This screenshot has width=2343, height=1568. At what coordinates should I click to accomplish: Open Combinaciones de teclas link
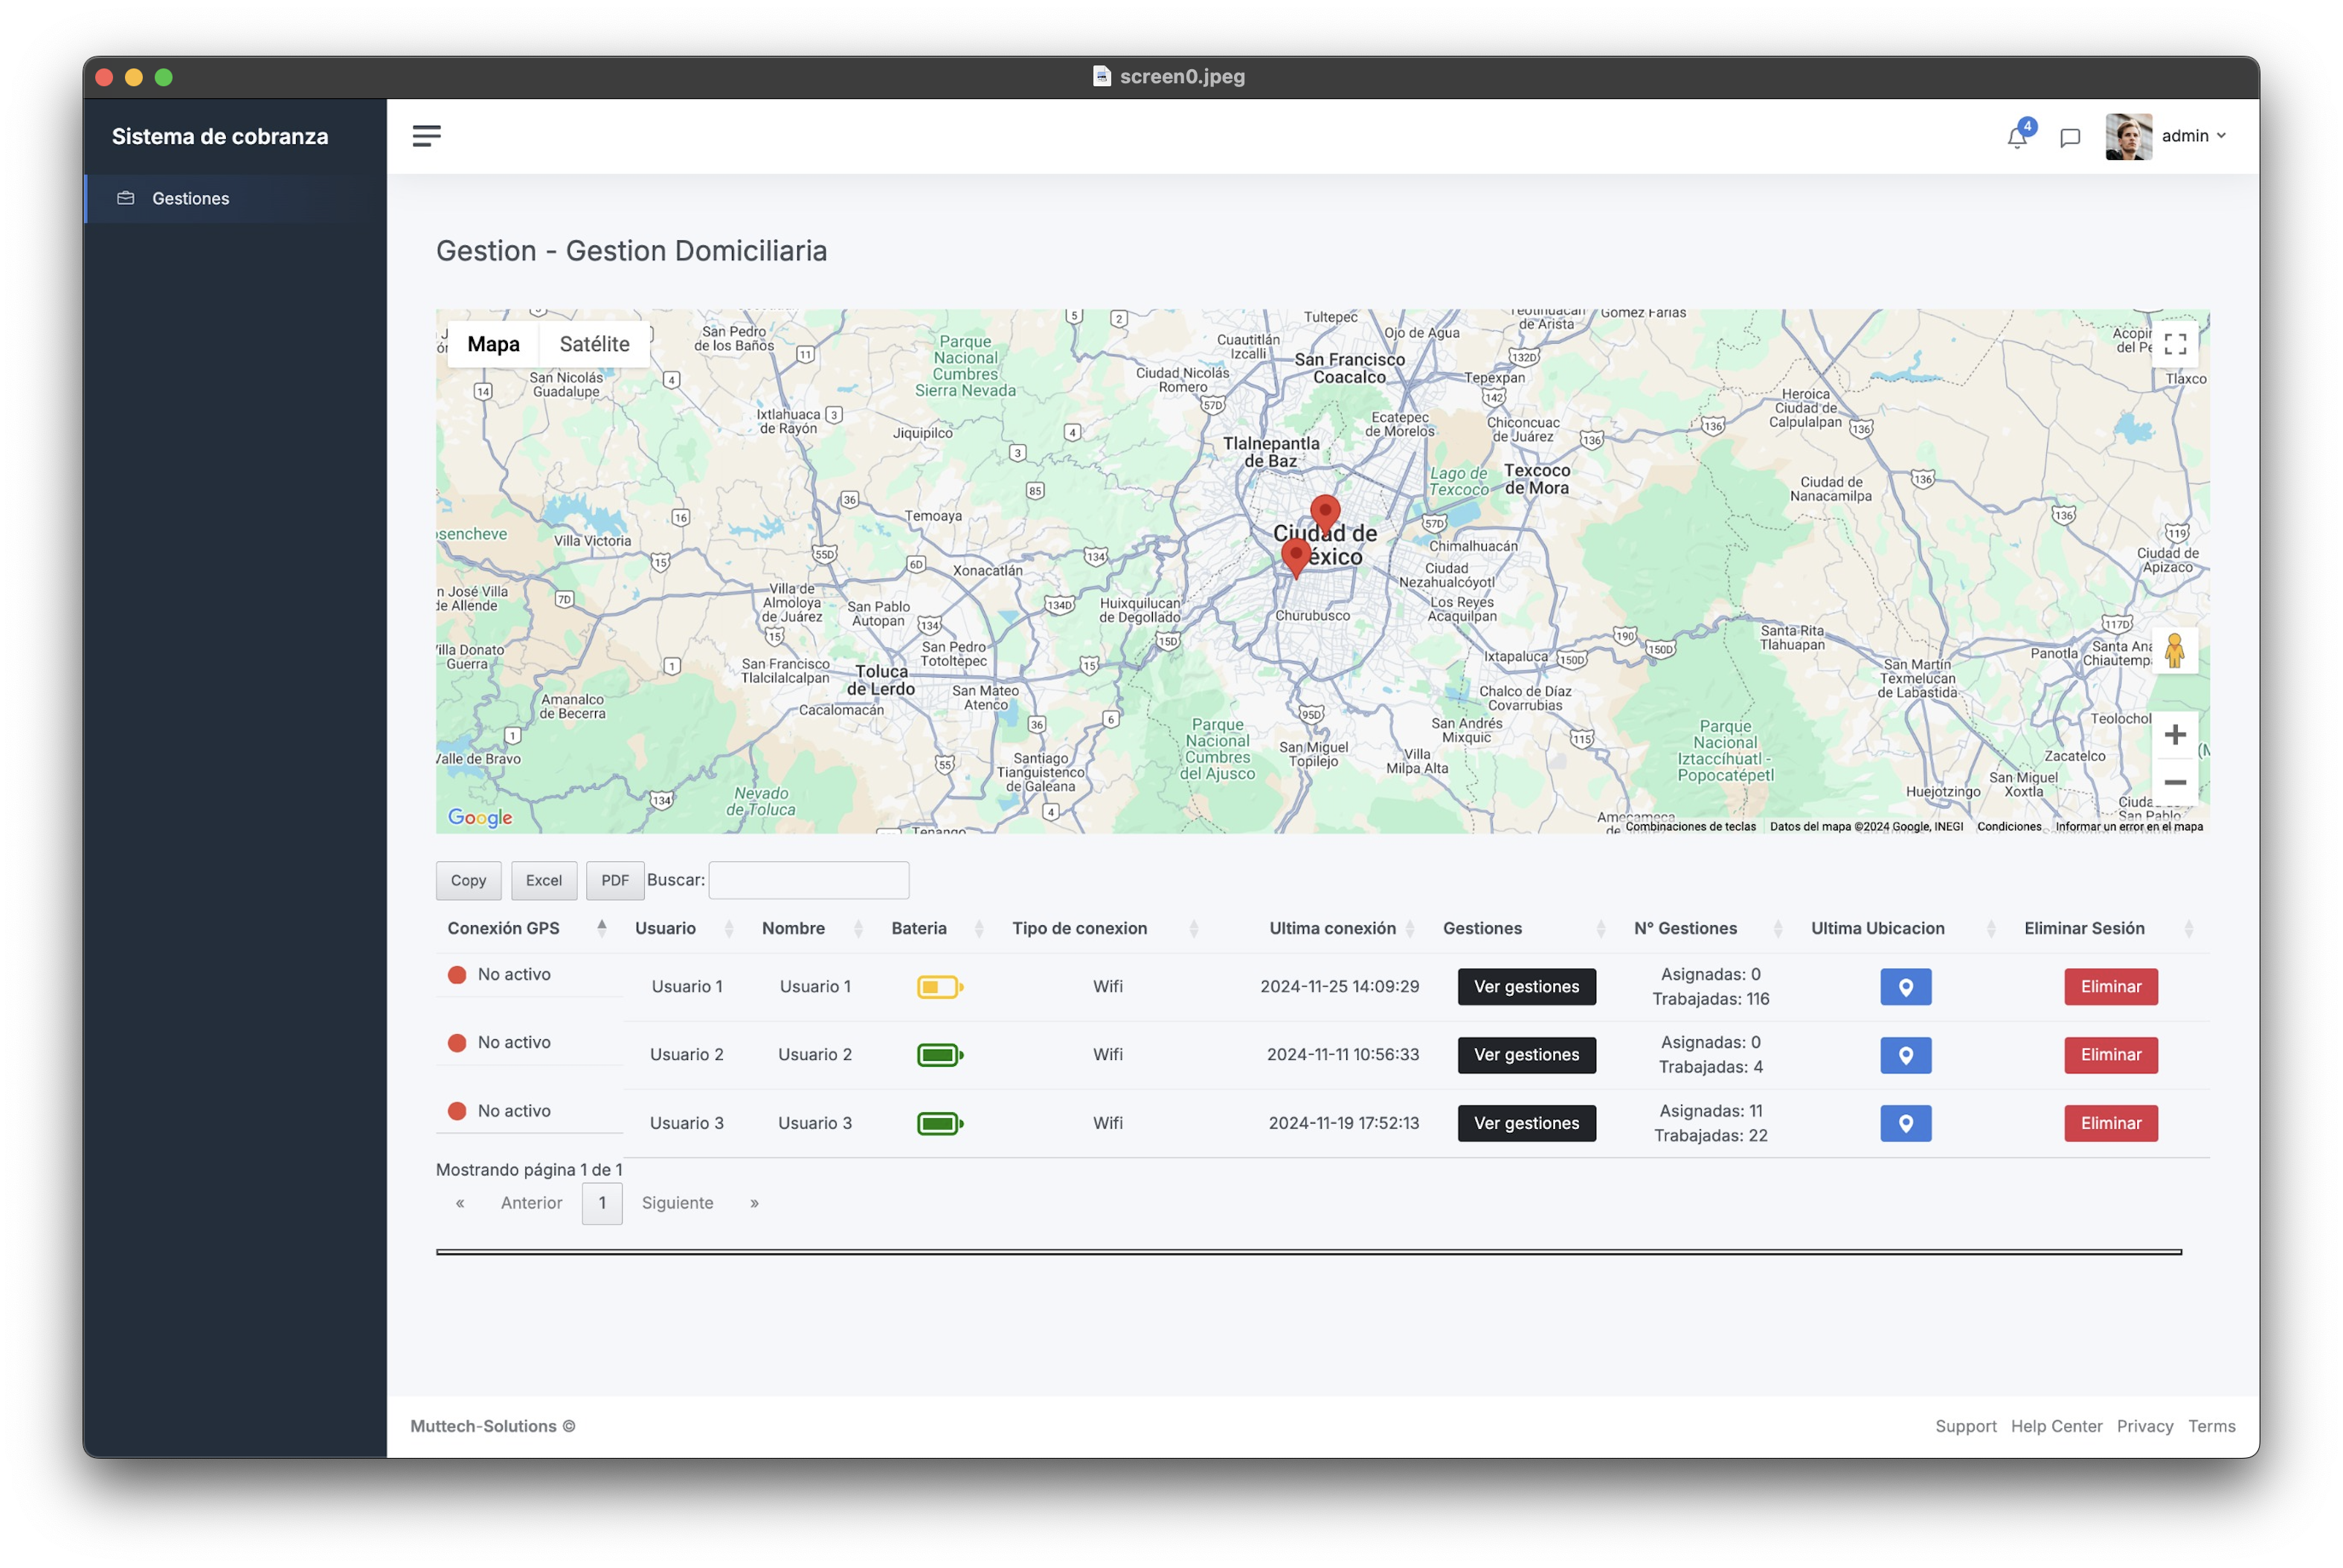(x=1691, y=826)
